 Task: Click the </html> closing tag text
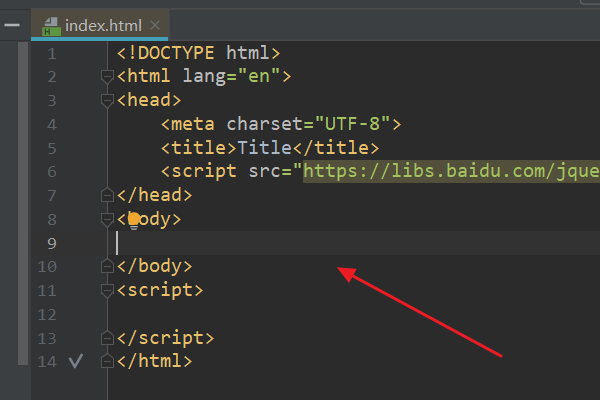click(x=155, y=361)
